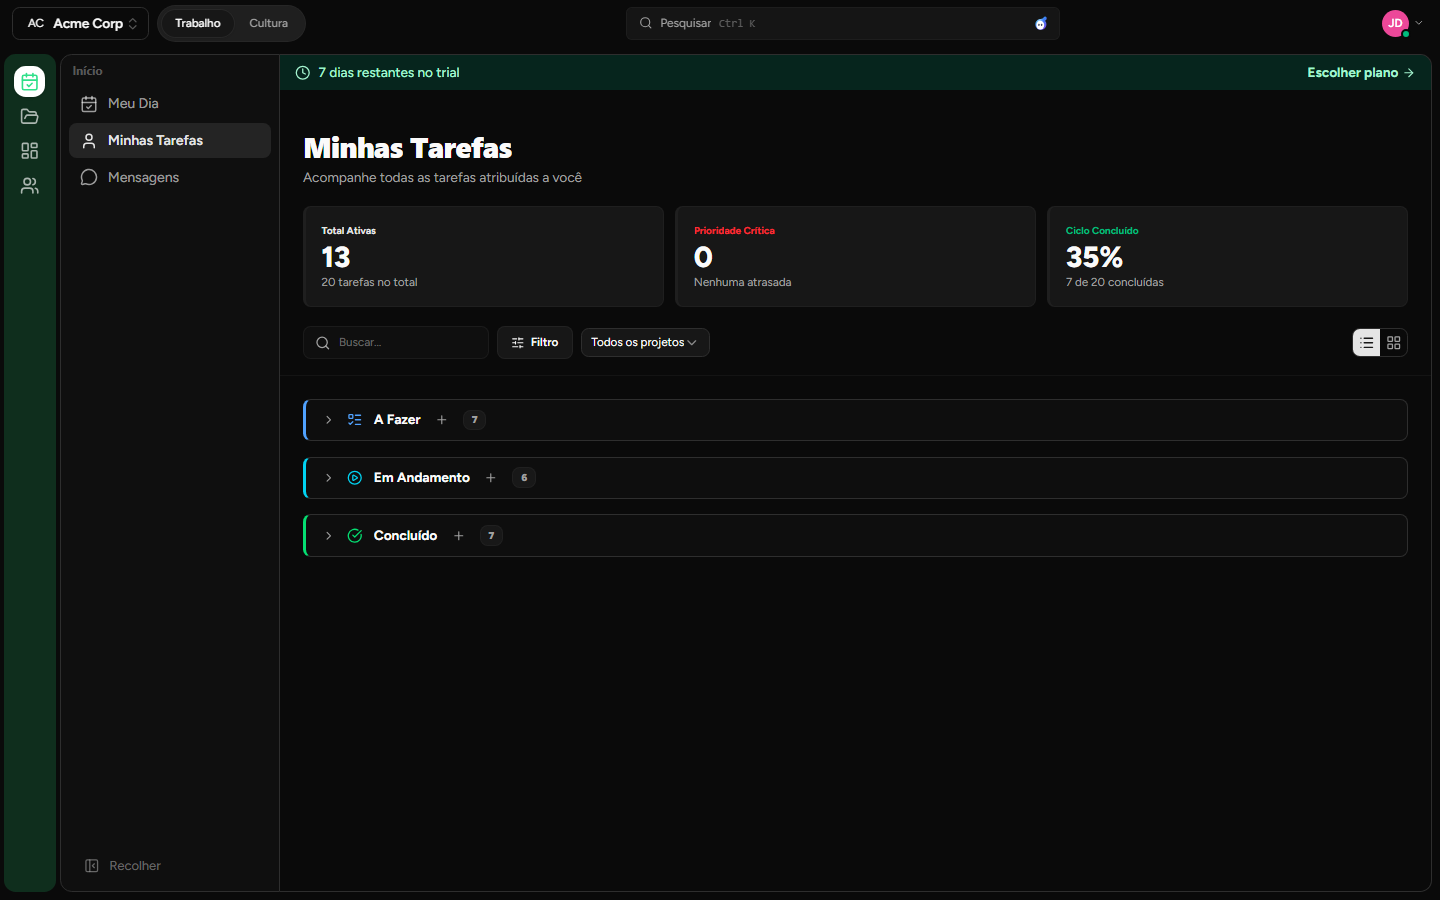Collapse sidebar with Recolher button
The width and height of the screenshot is (1440, 900).
click(x=123, y=866)
